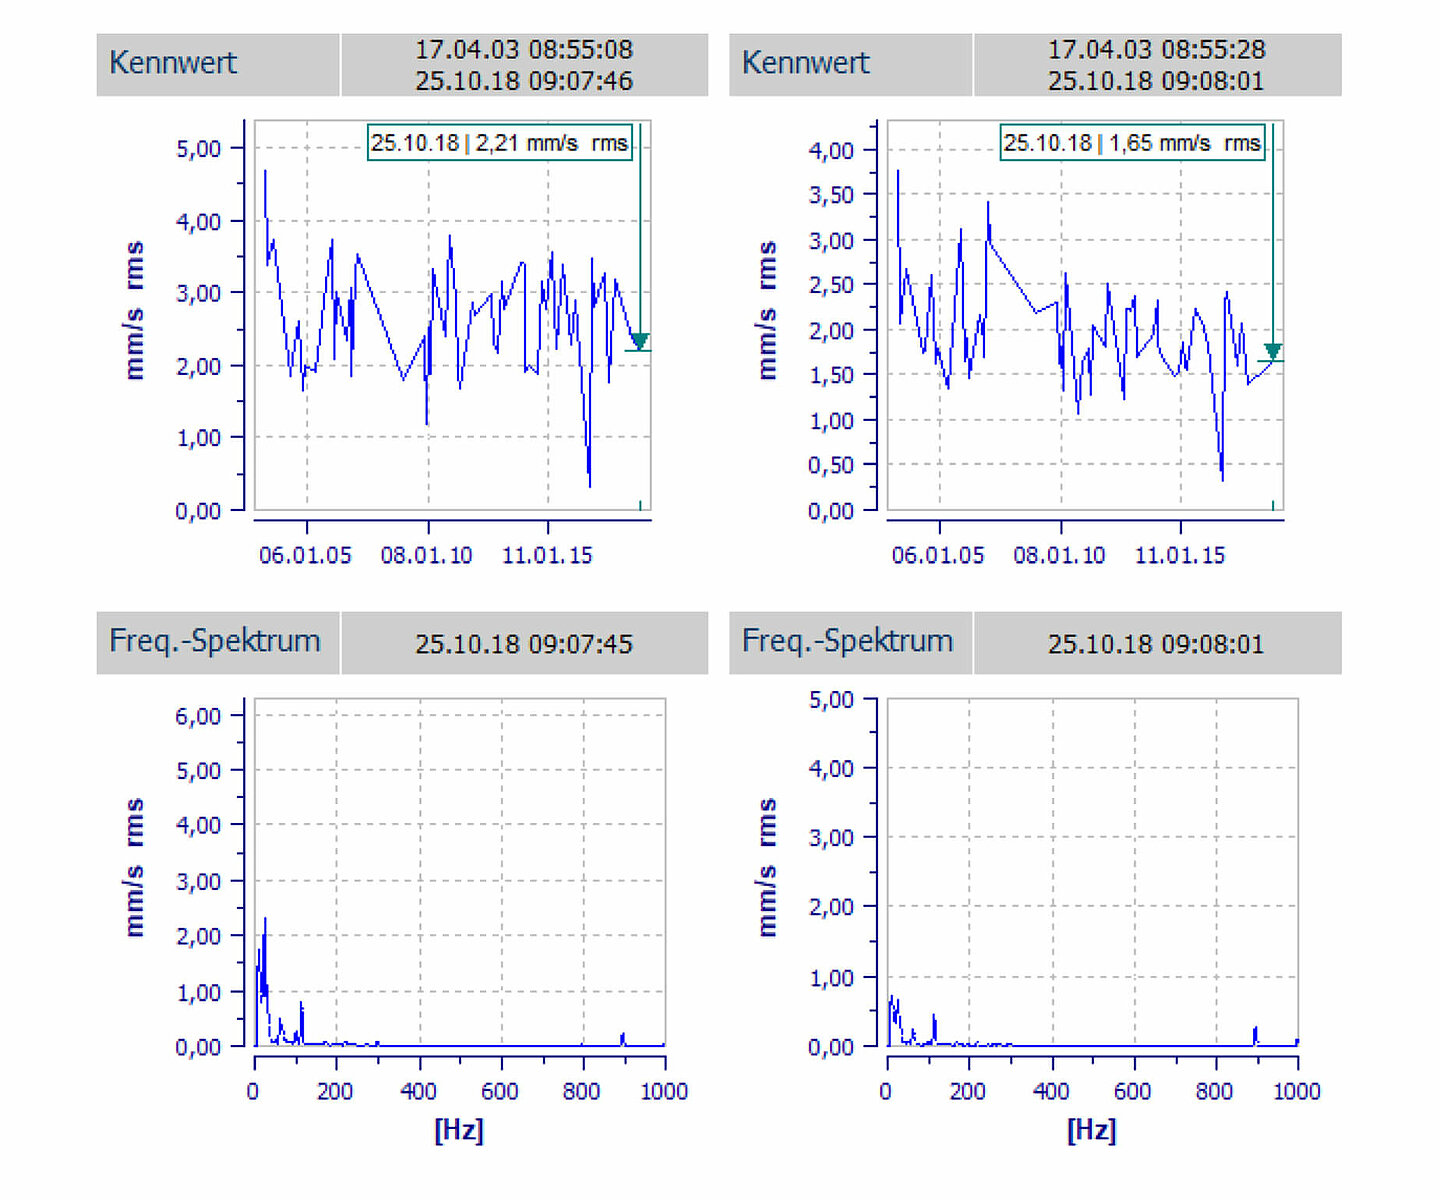Click 5,00 tick on right spectrum y-axis
Screen dimensions: 1440x1200
coord(832,700)
